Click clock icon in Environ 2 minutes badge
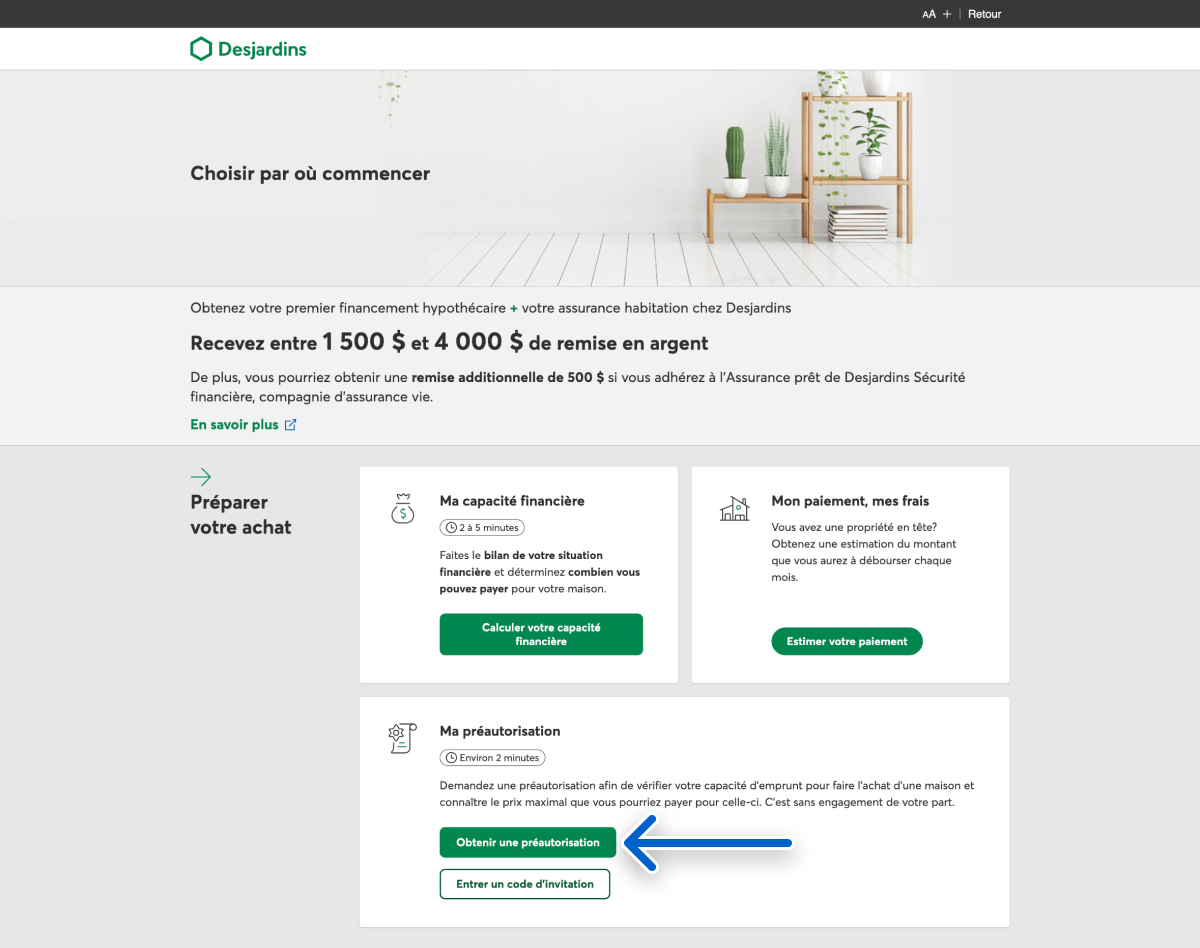The image size is (1200, 948). coord(451,758)
